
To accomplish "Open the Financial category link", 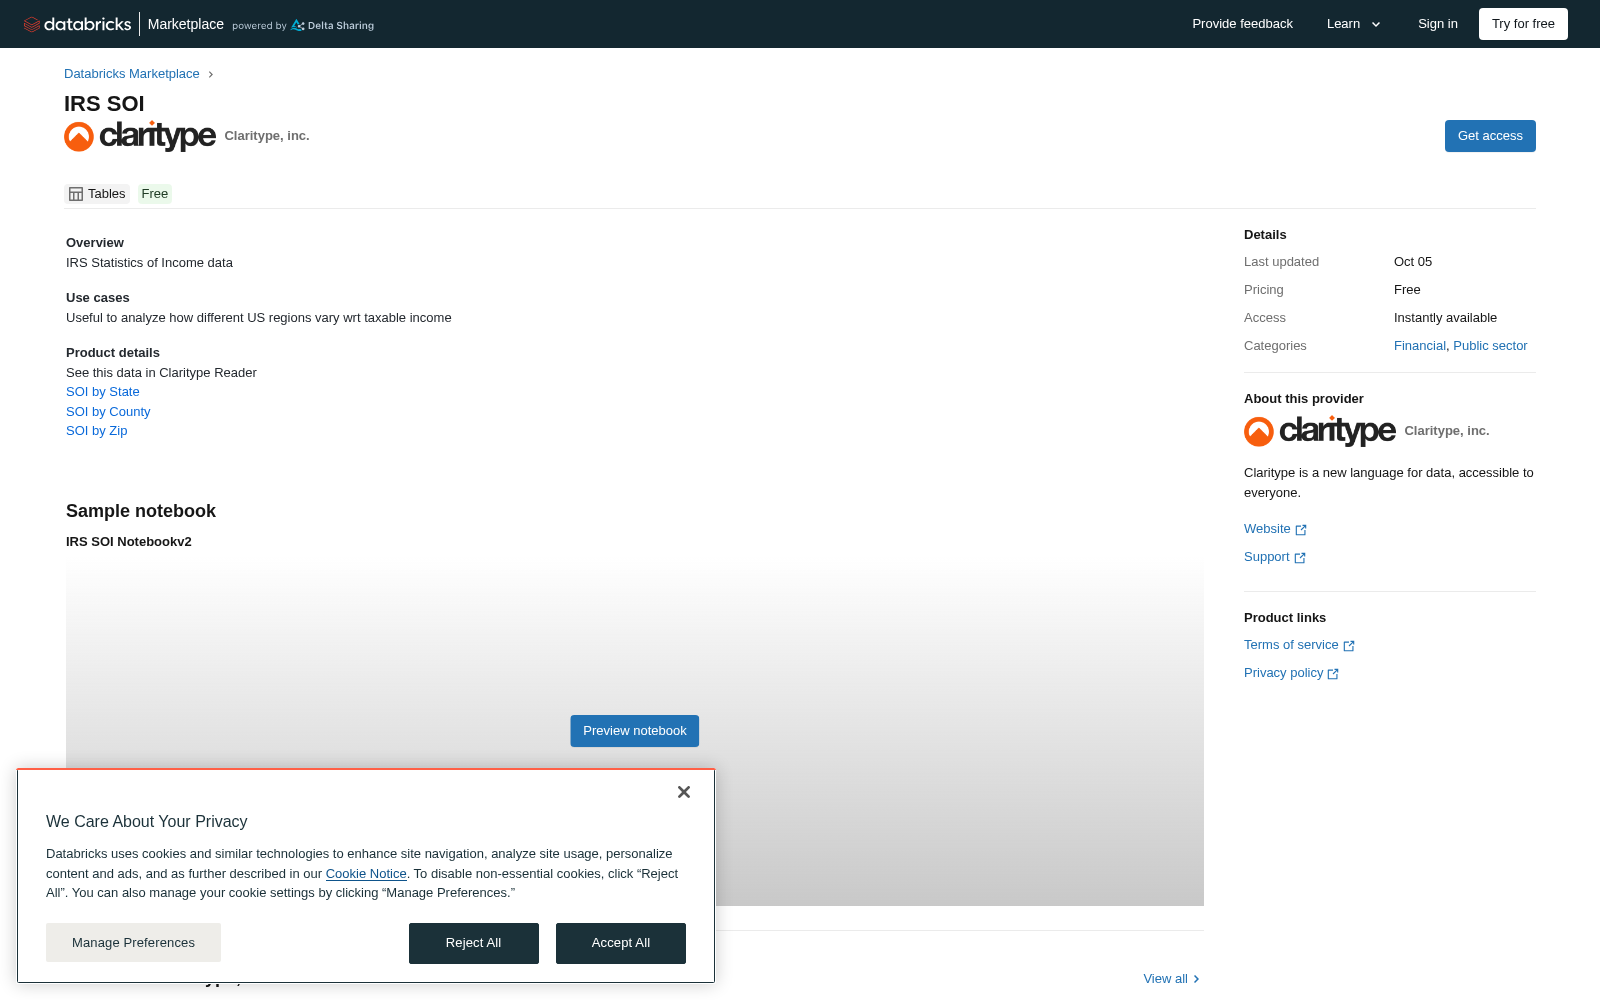I will 1420,346.
